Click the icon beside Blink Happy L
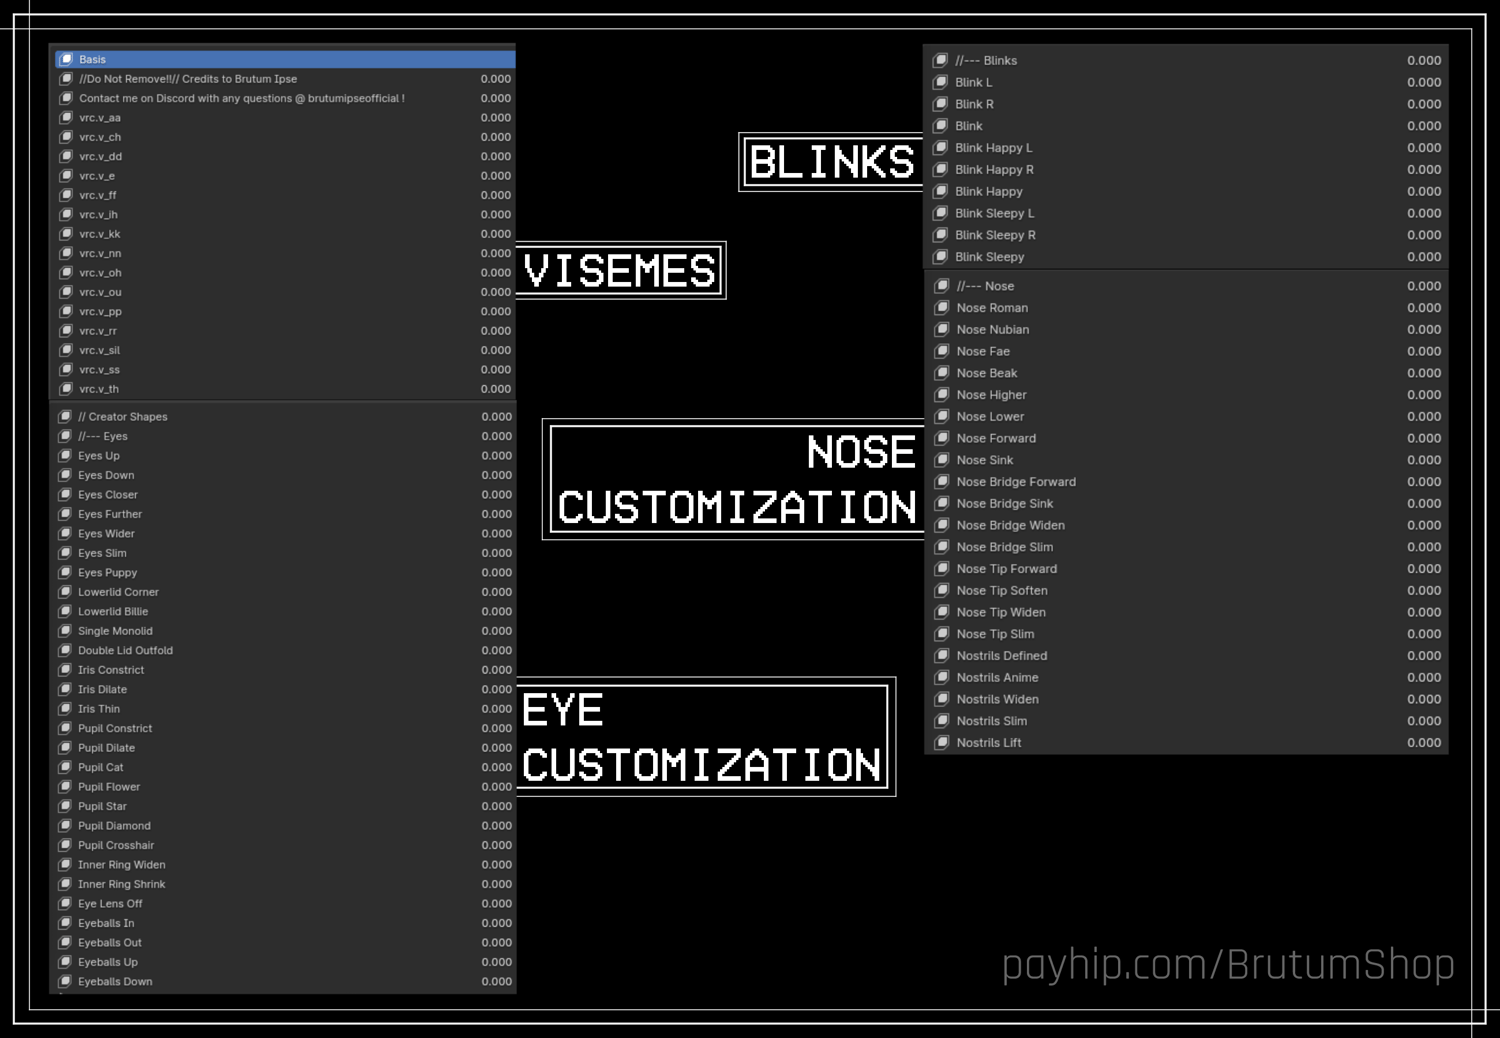 click(940, 147)
